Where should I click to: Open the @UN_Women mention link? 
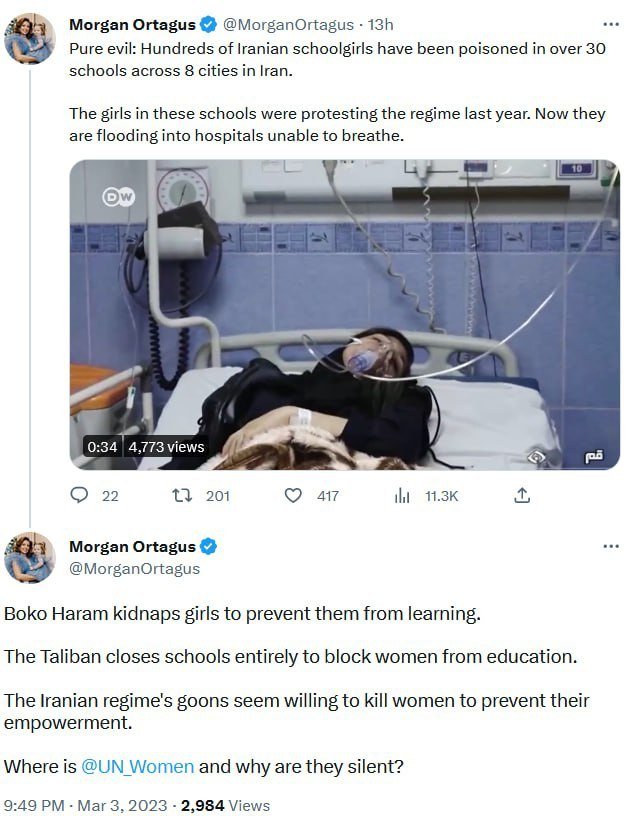(x=138, y=767)
